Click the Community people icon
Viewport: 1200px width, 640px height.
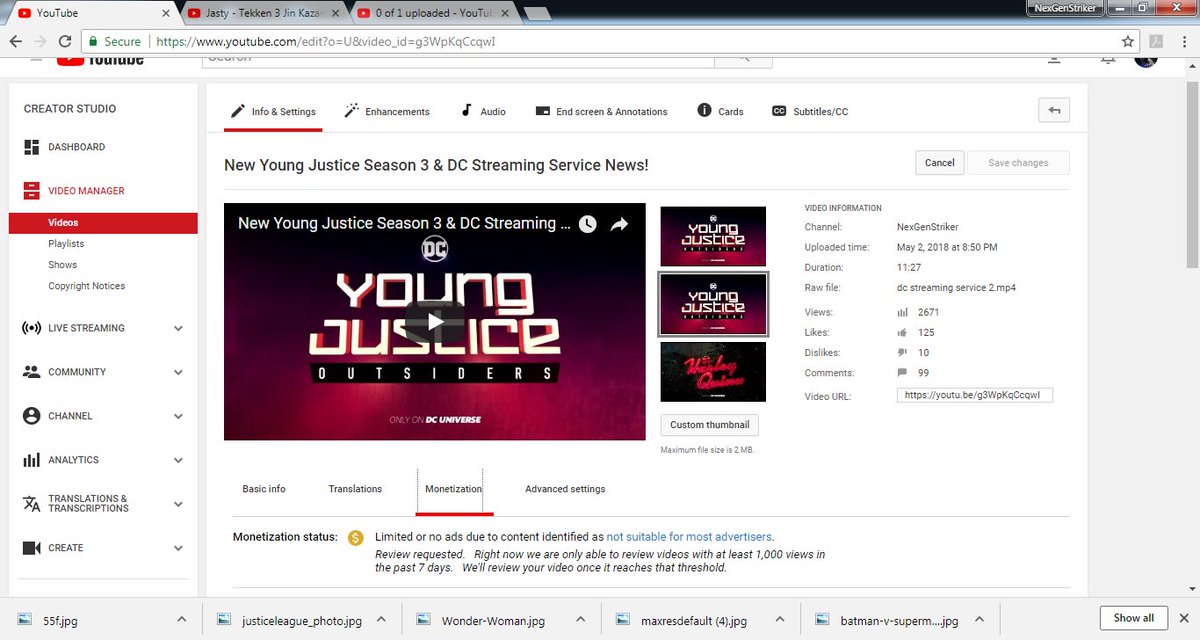click(31, 372)
